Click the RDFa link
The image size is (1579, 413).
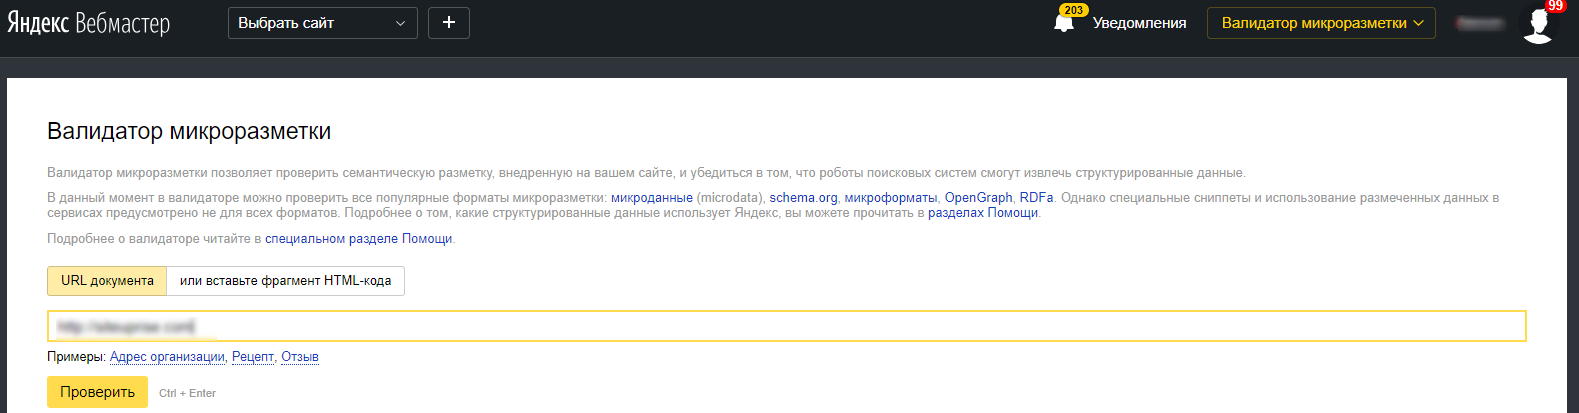[1036, 198]
